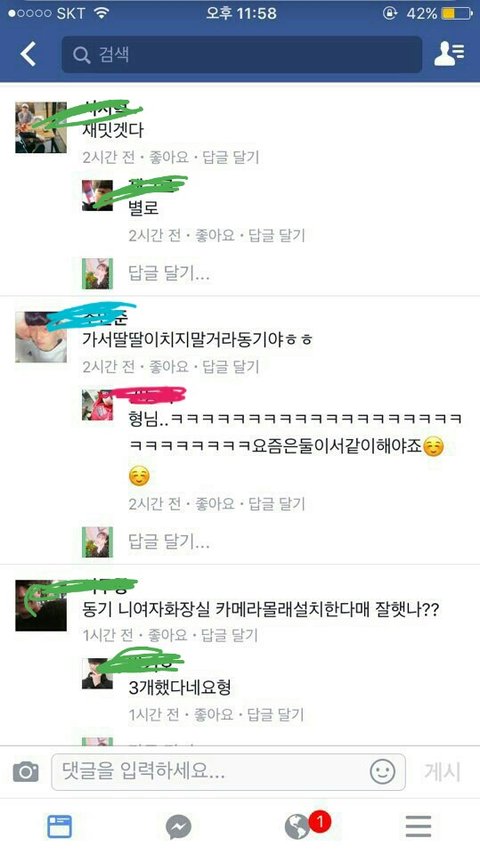The height and width of the screenshot is (855, 480).
Task: Tap the 댓글을 입력하세요 comment field
Action: click(229, 772)
